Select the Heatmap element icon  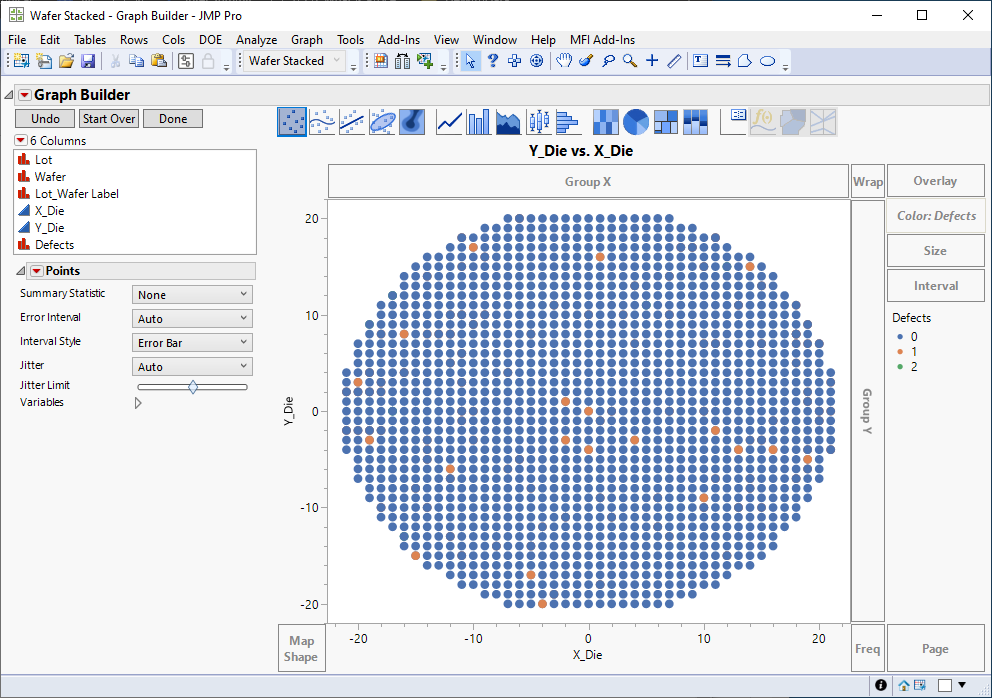point(605,122)
